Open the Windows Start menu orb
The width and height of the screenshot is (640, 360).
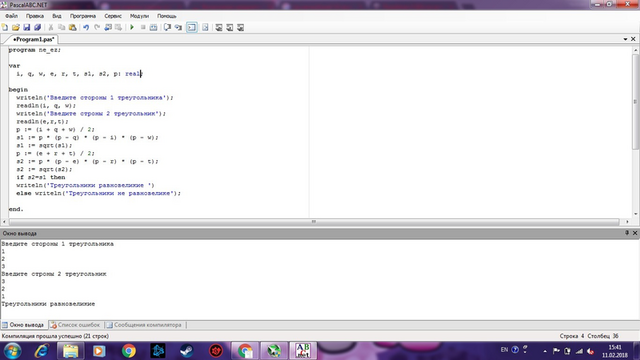point(12,351)
